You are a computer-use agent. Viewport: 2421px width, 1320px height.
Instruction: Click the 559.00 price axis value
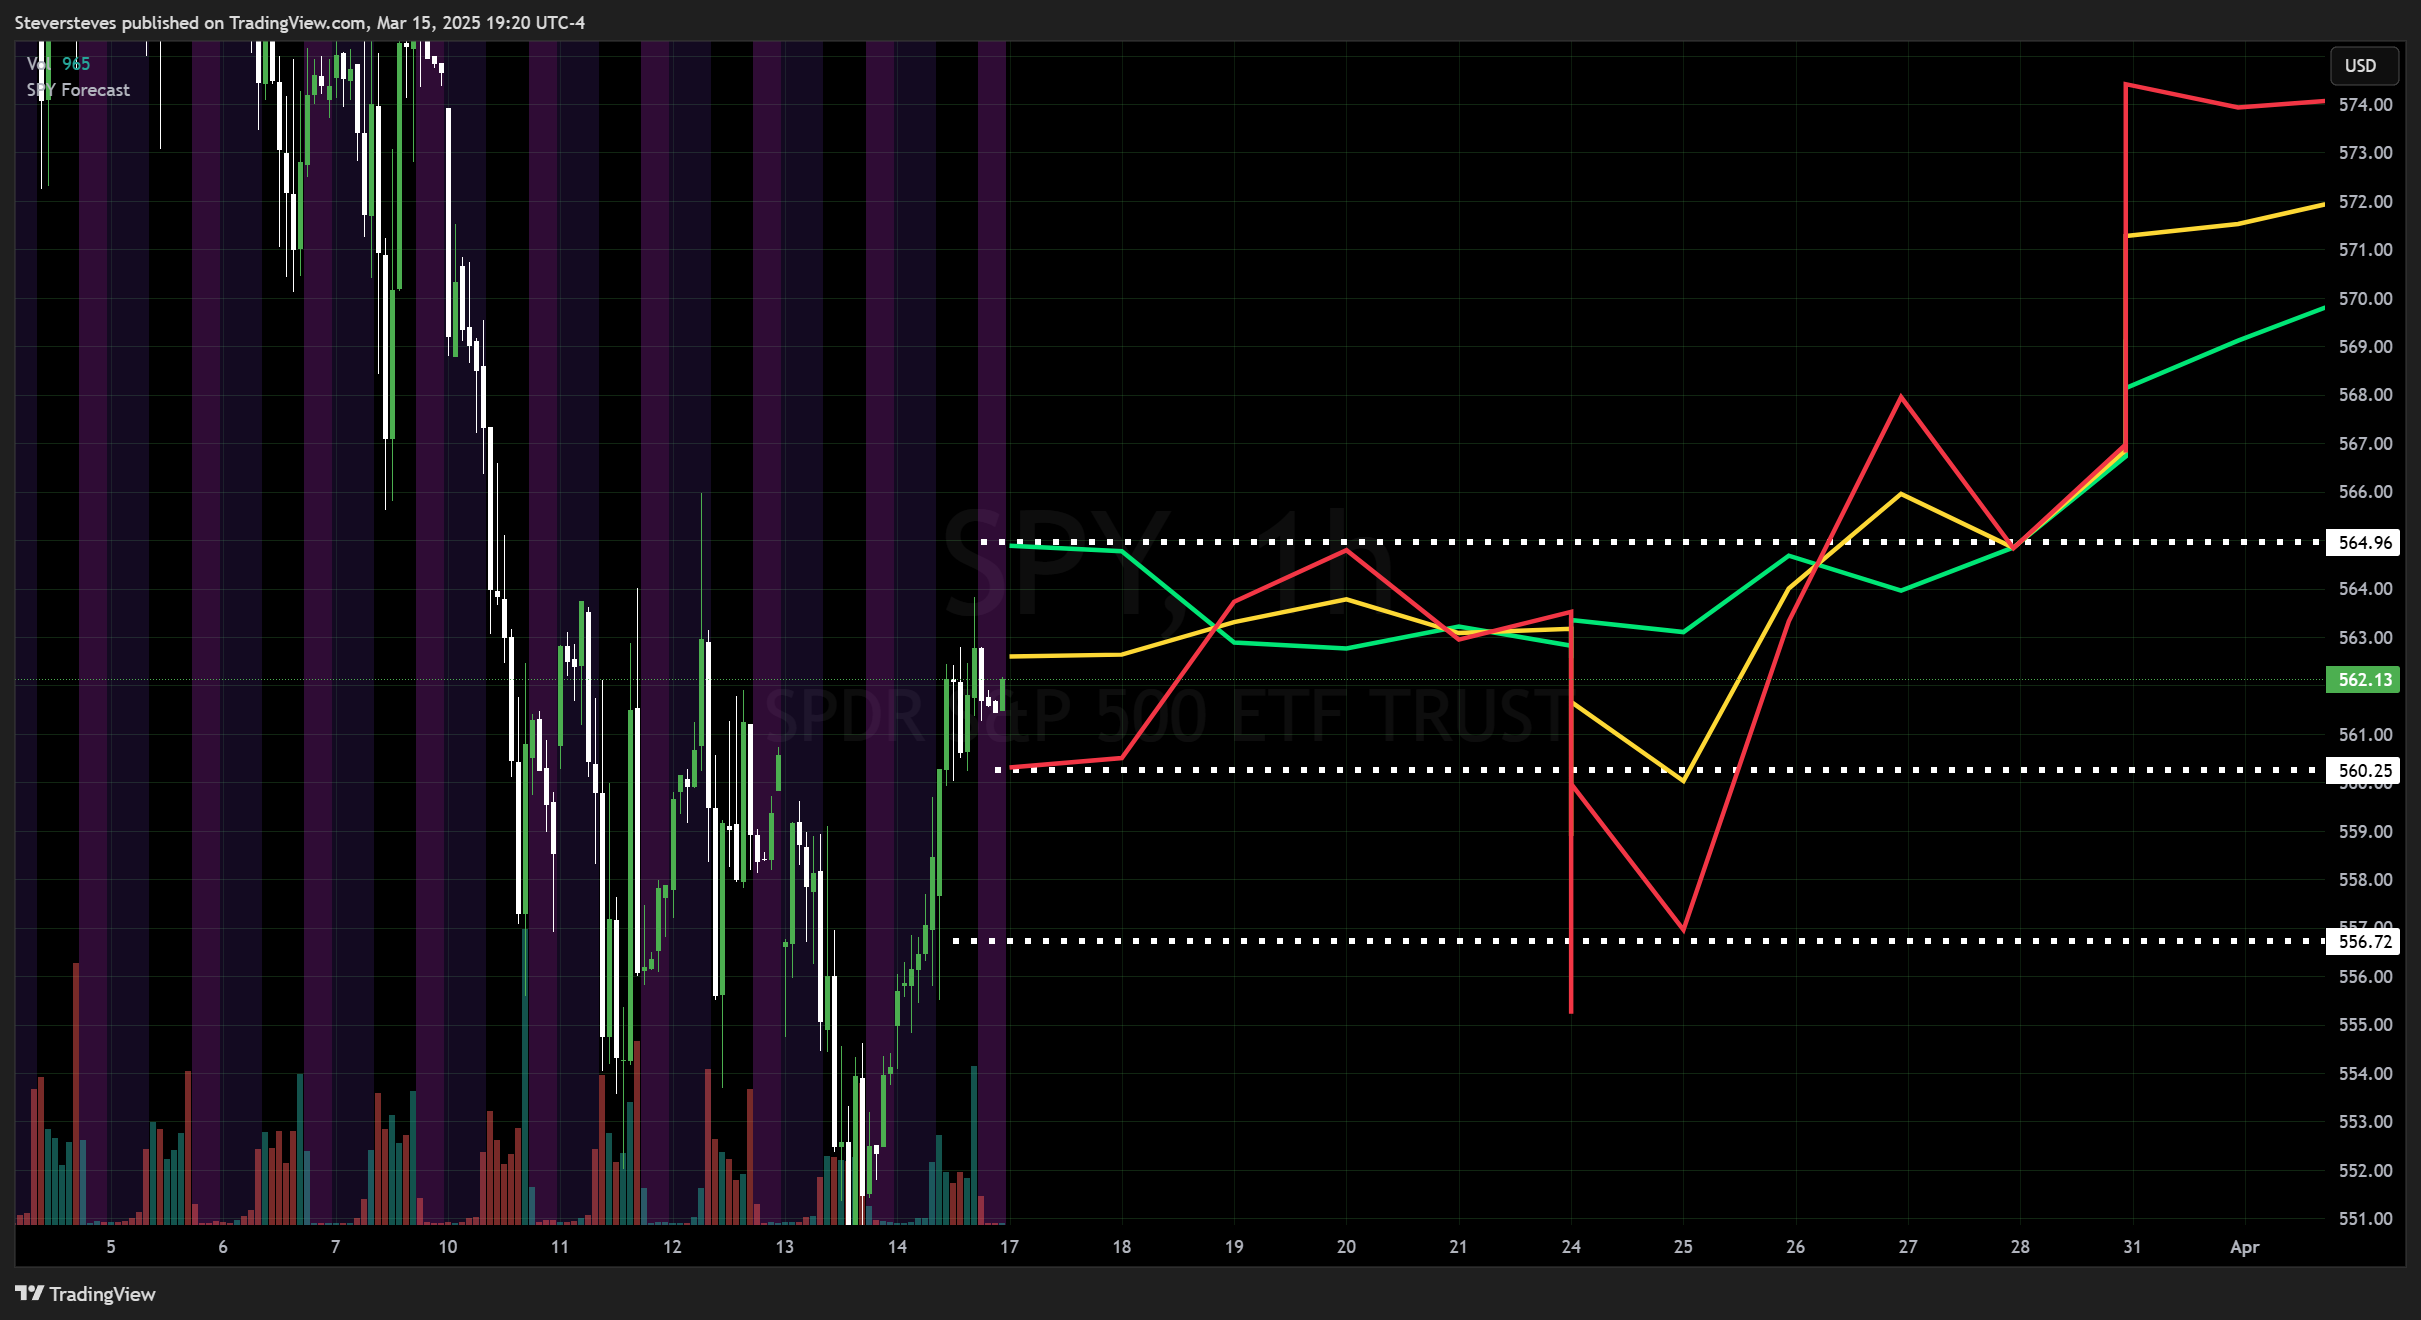tap(2365, 831)
